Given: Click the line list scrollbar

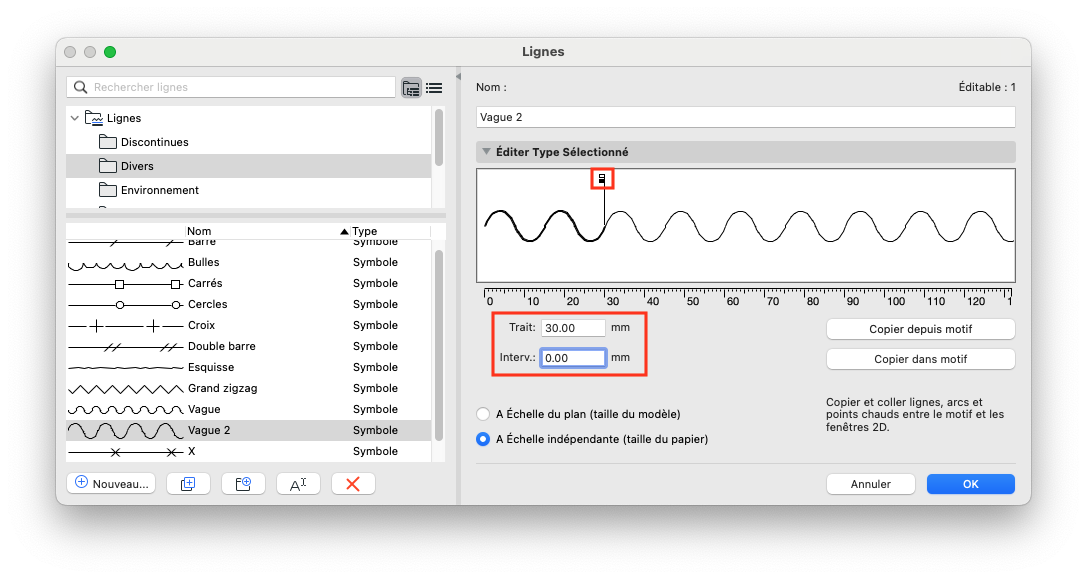Looking at the screenshot, I should click(x=438, y=345).
